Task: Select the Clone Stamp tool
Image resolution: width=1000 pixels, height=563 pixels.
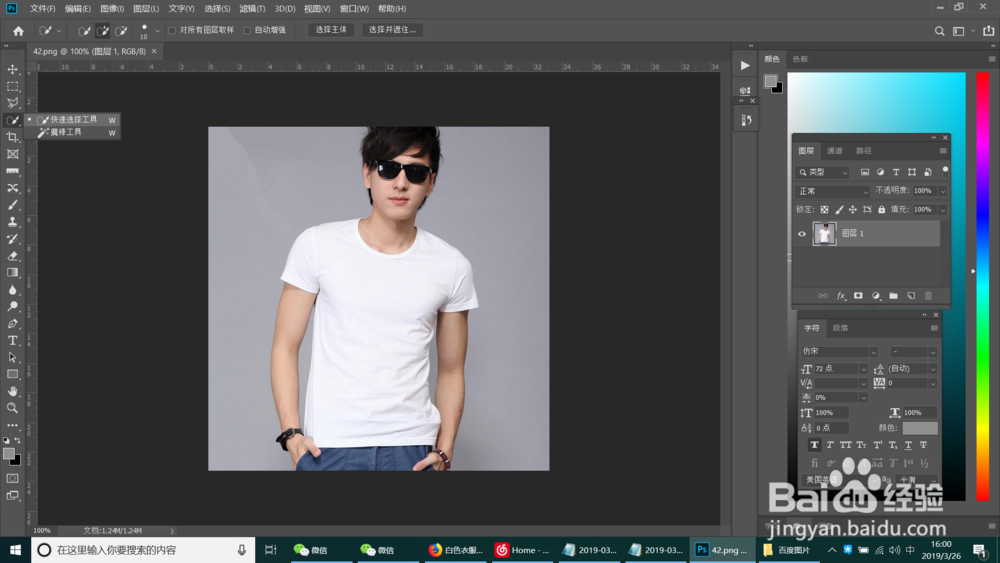Action: point(12,222)
